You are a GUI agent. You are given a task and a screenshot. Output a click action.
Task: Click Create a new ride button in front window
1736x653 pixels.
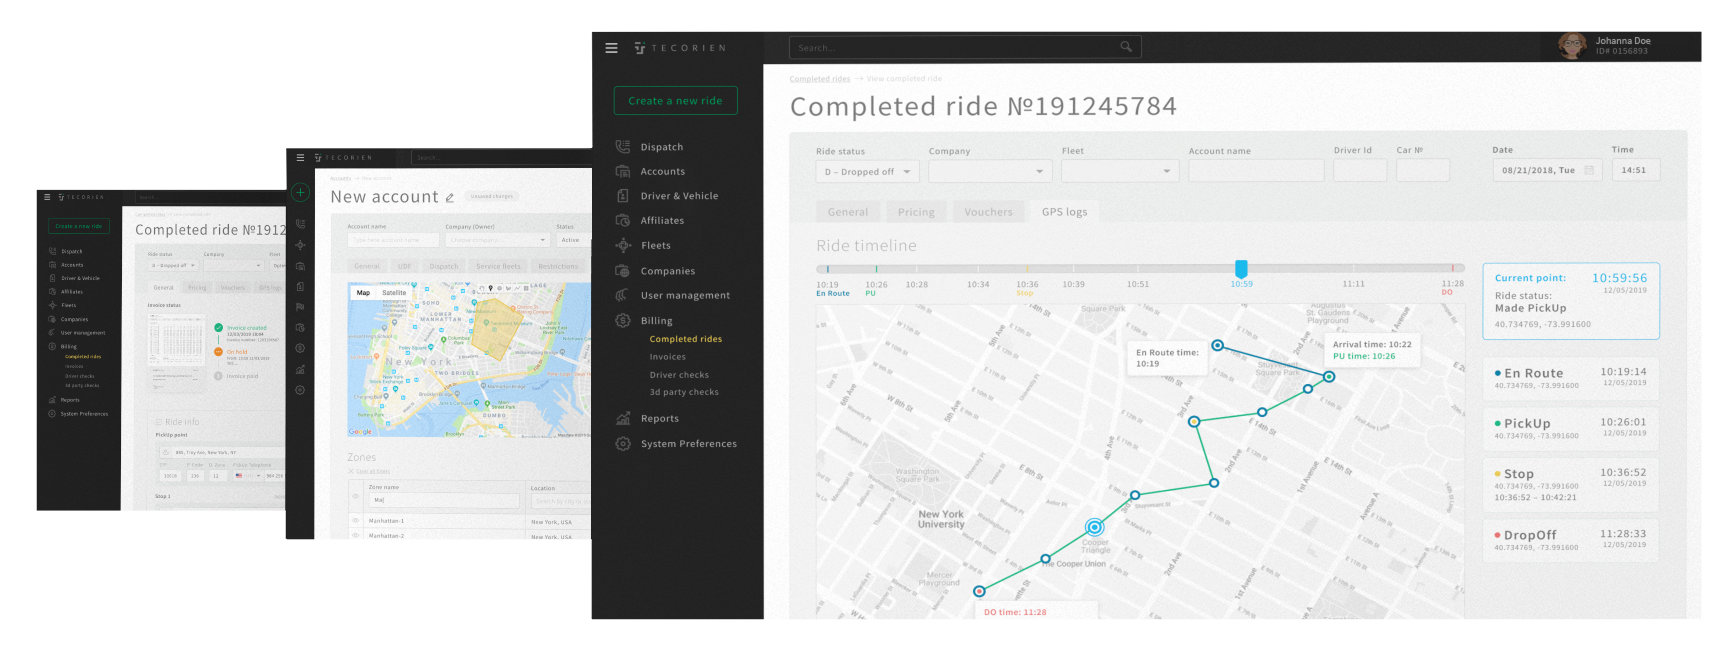click(x=675, y=101)
